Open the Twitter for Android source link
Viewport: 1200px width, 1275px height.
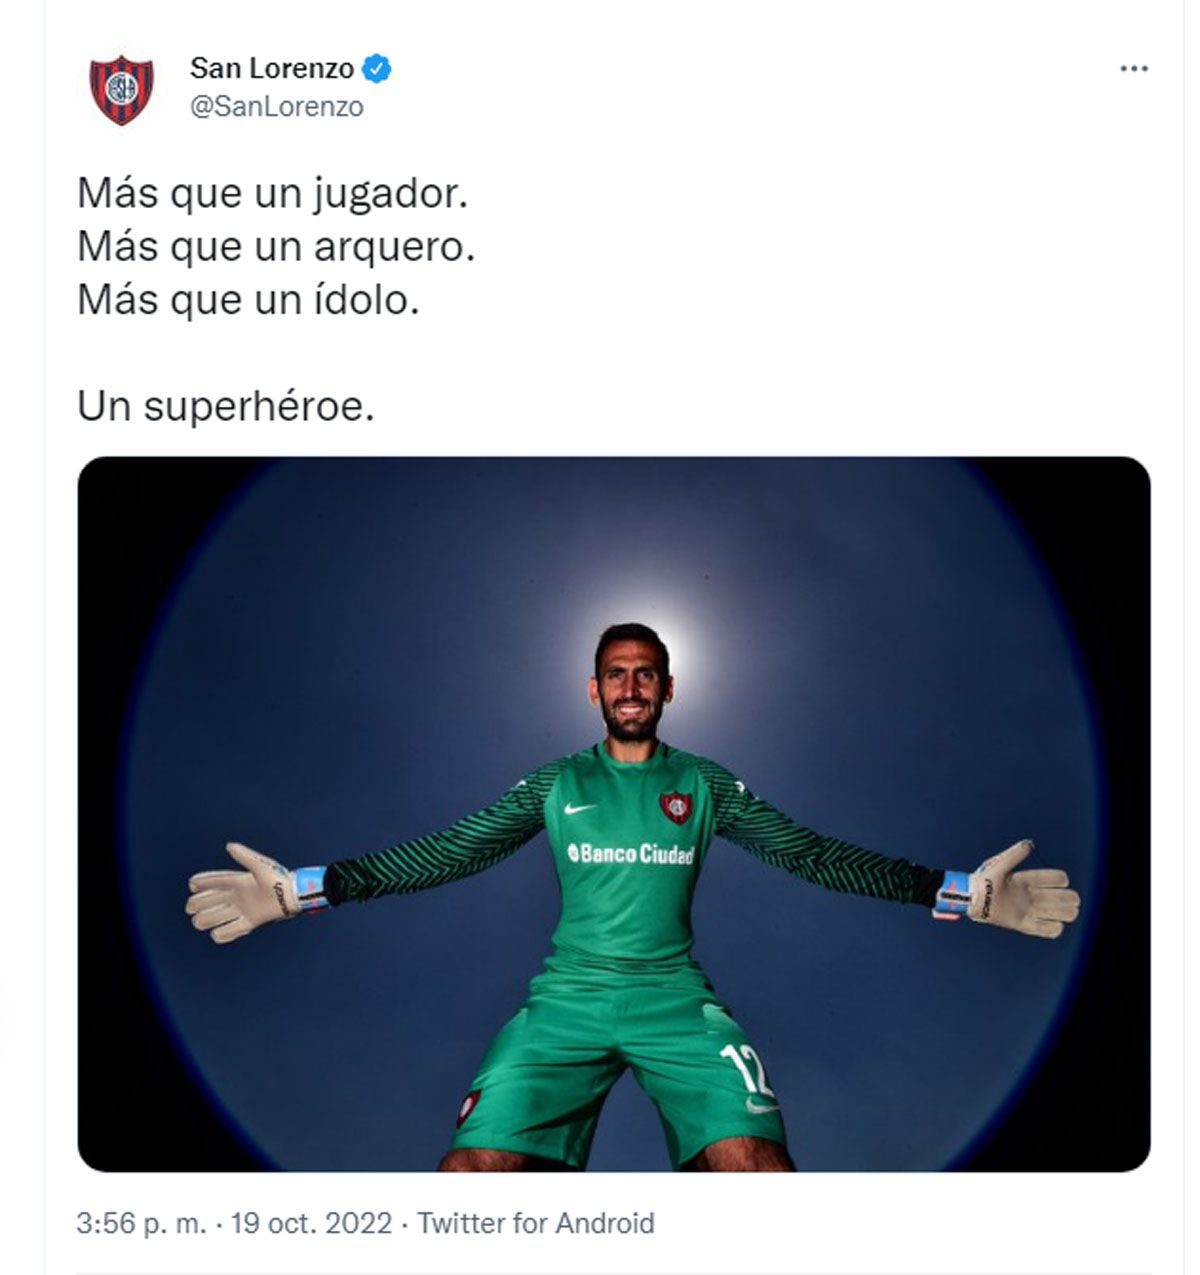point(536,1223)
